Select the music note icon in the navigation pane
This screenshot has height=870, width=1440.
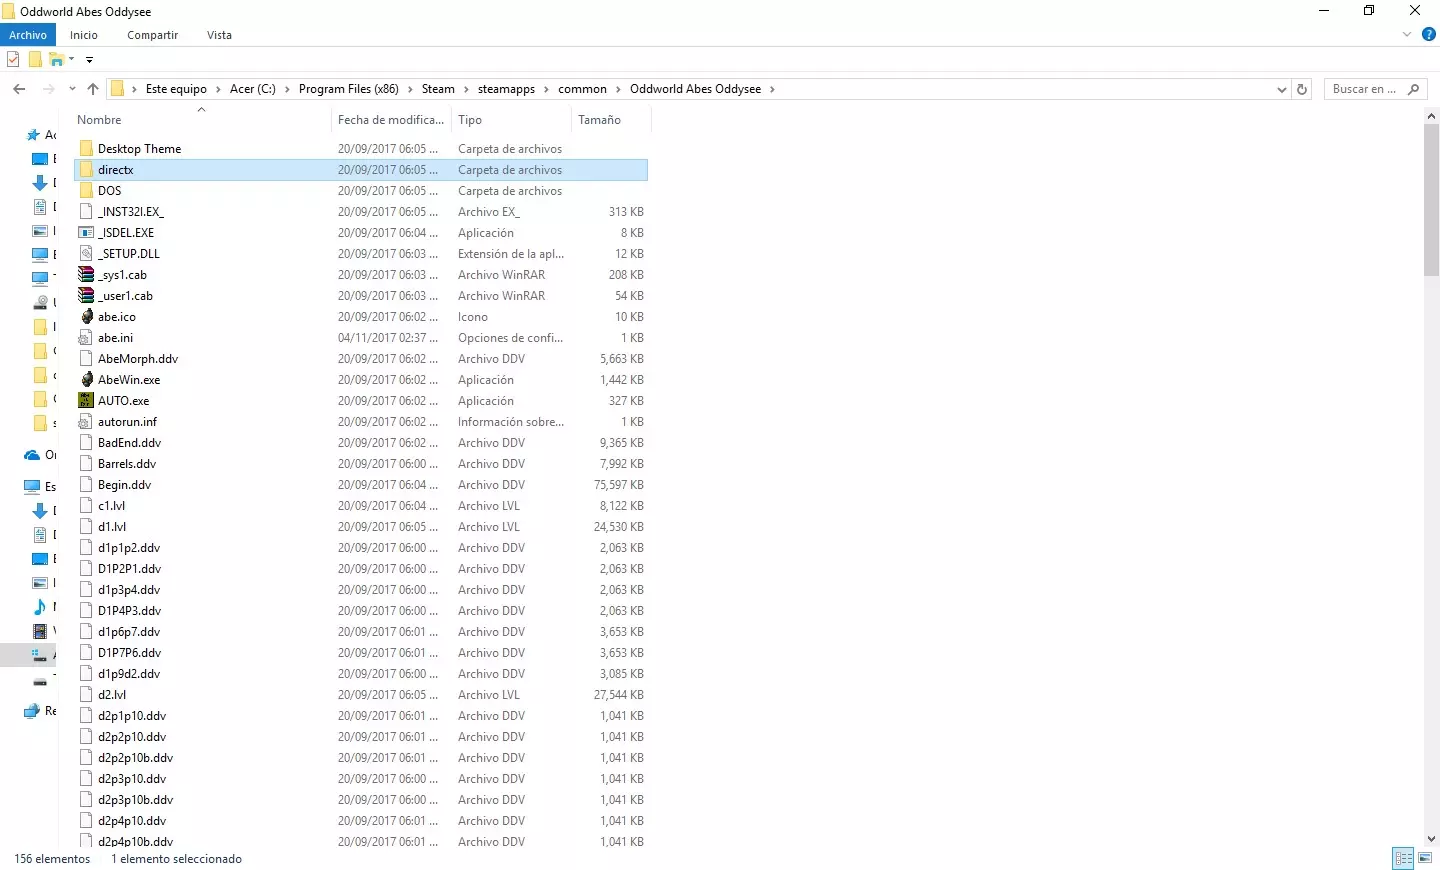point(40,607)
